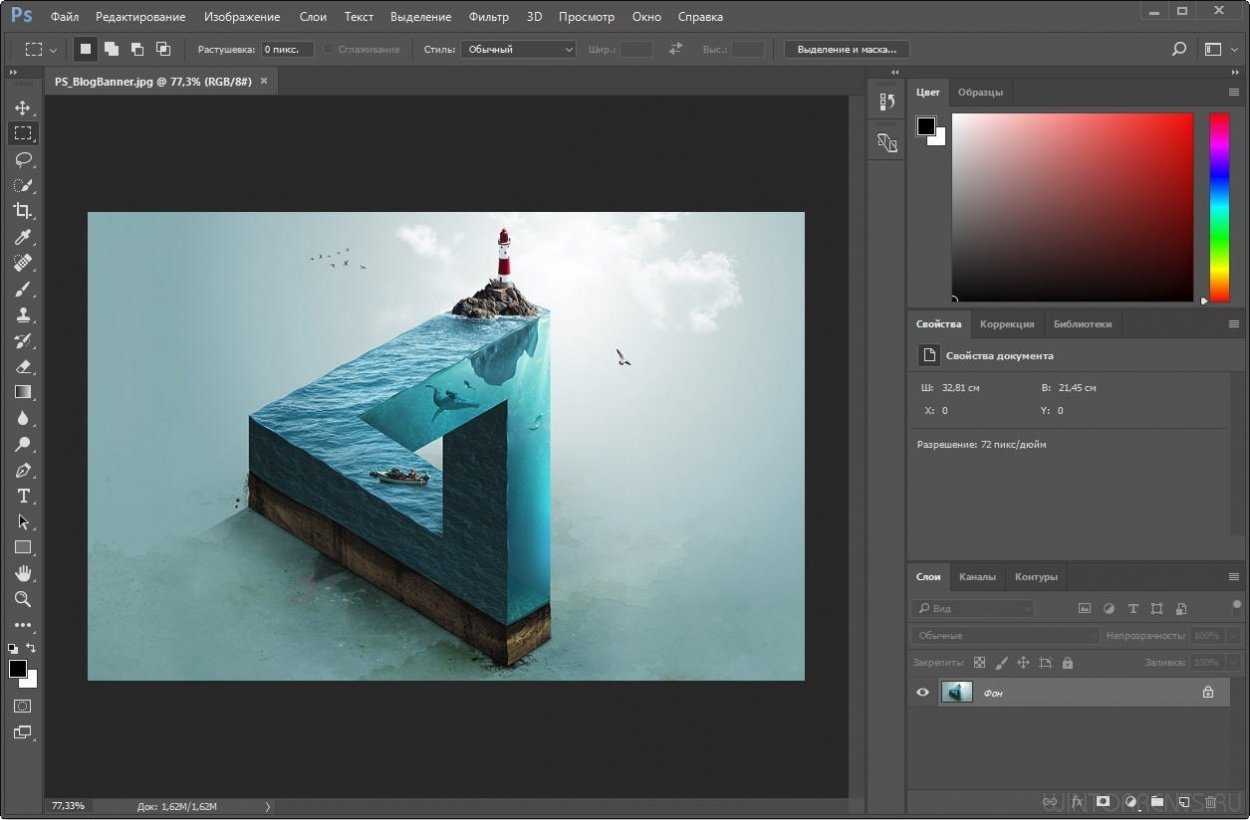Image resolution: width=1250 pixels, height=820 pixels.
Task: Open the Фильтр menu
Action: point(488,17)
